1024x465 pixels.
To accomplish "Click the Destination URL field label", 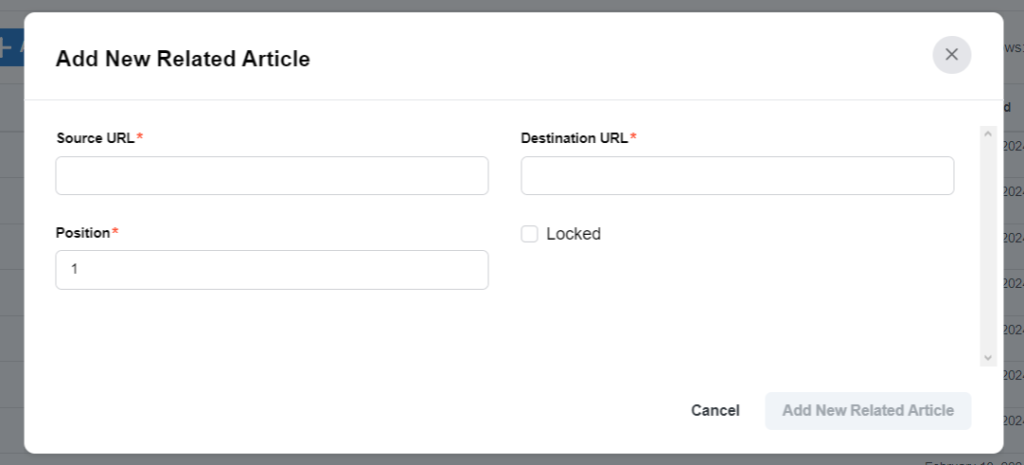I will click(x=574, y=138).
